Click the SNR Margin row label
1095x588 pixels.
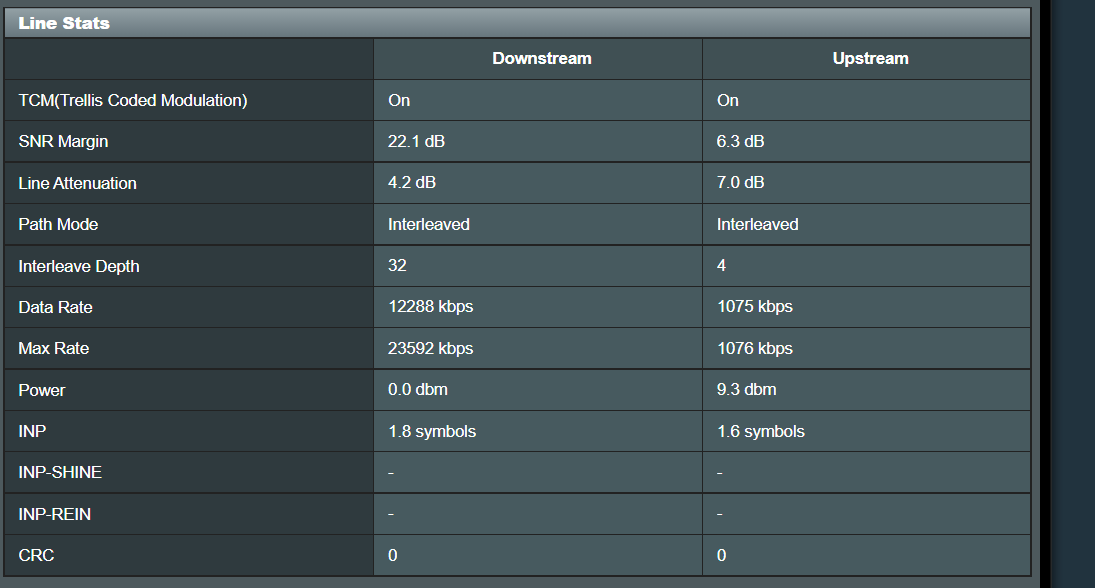63,142
